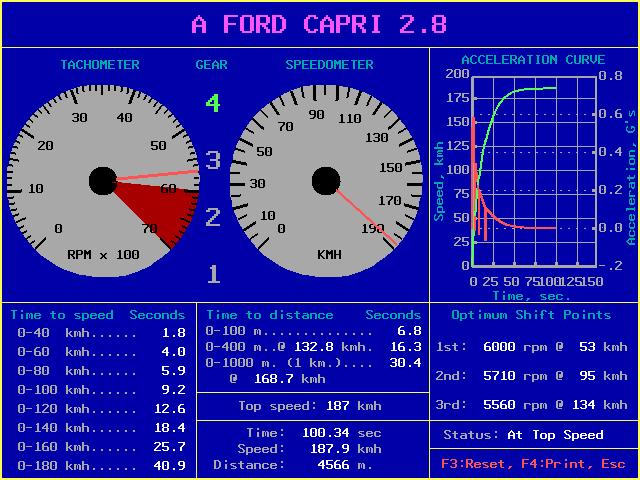
Task: Click the '0-140 kmh' row value 18.4
Action: point(170,427)
